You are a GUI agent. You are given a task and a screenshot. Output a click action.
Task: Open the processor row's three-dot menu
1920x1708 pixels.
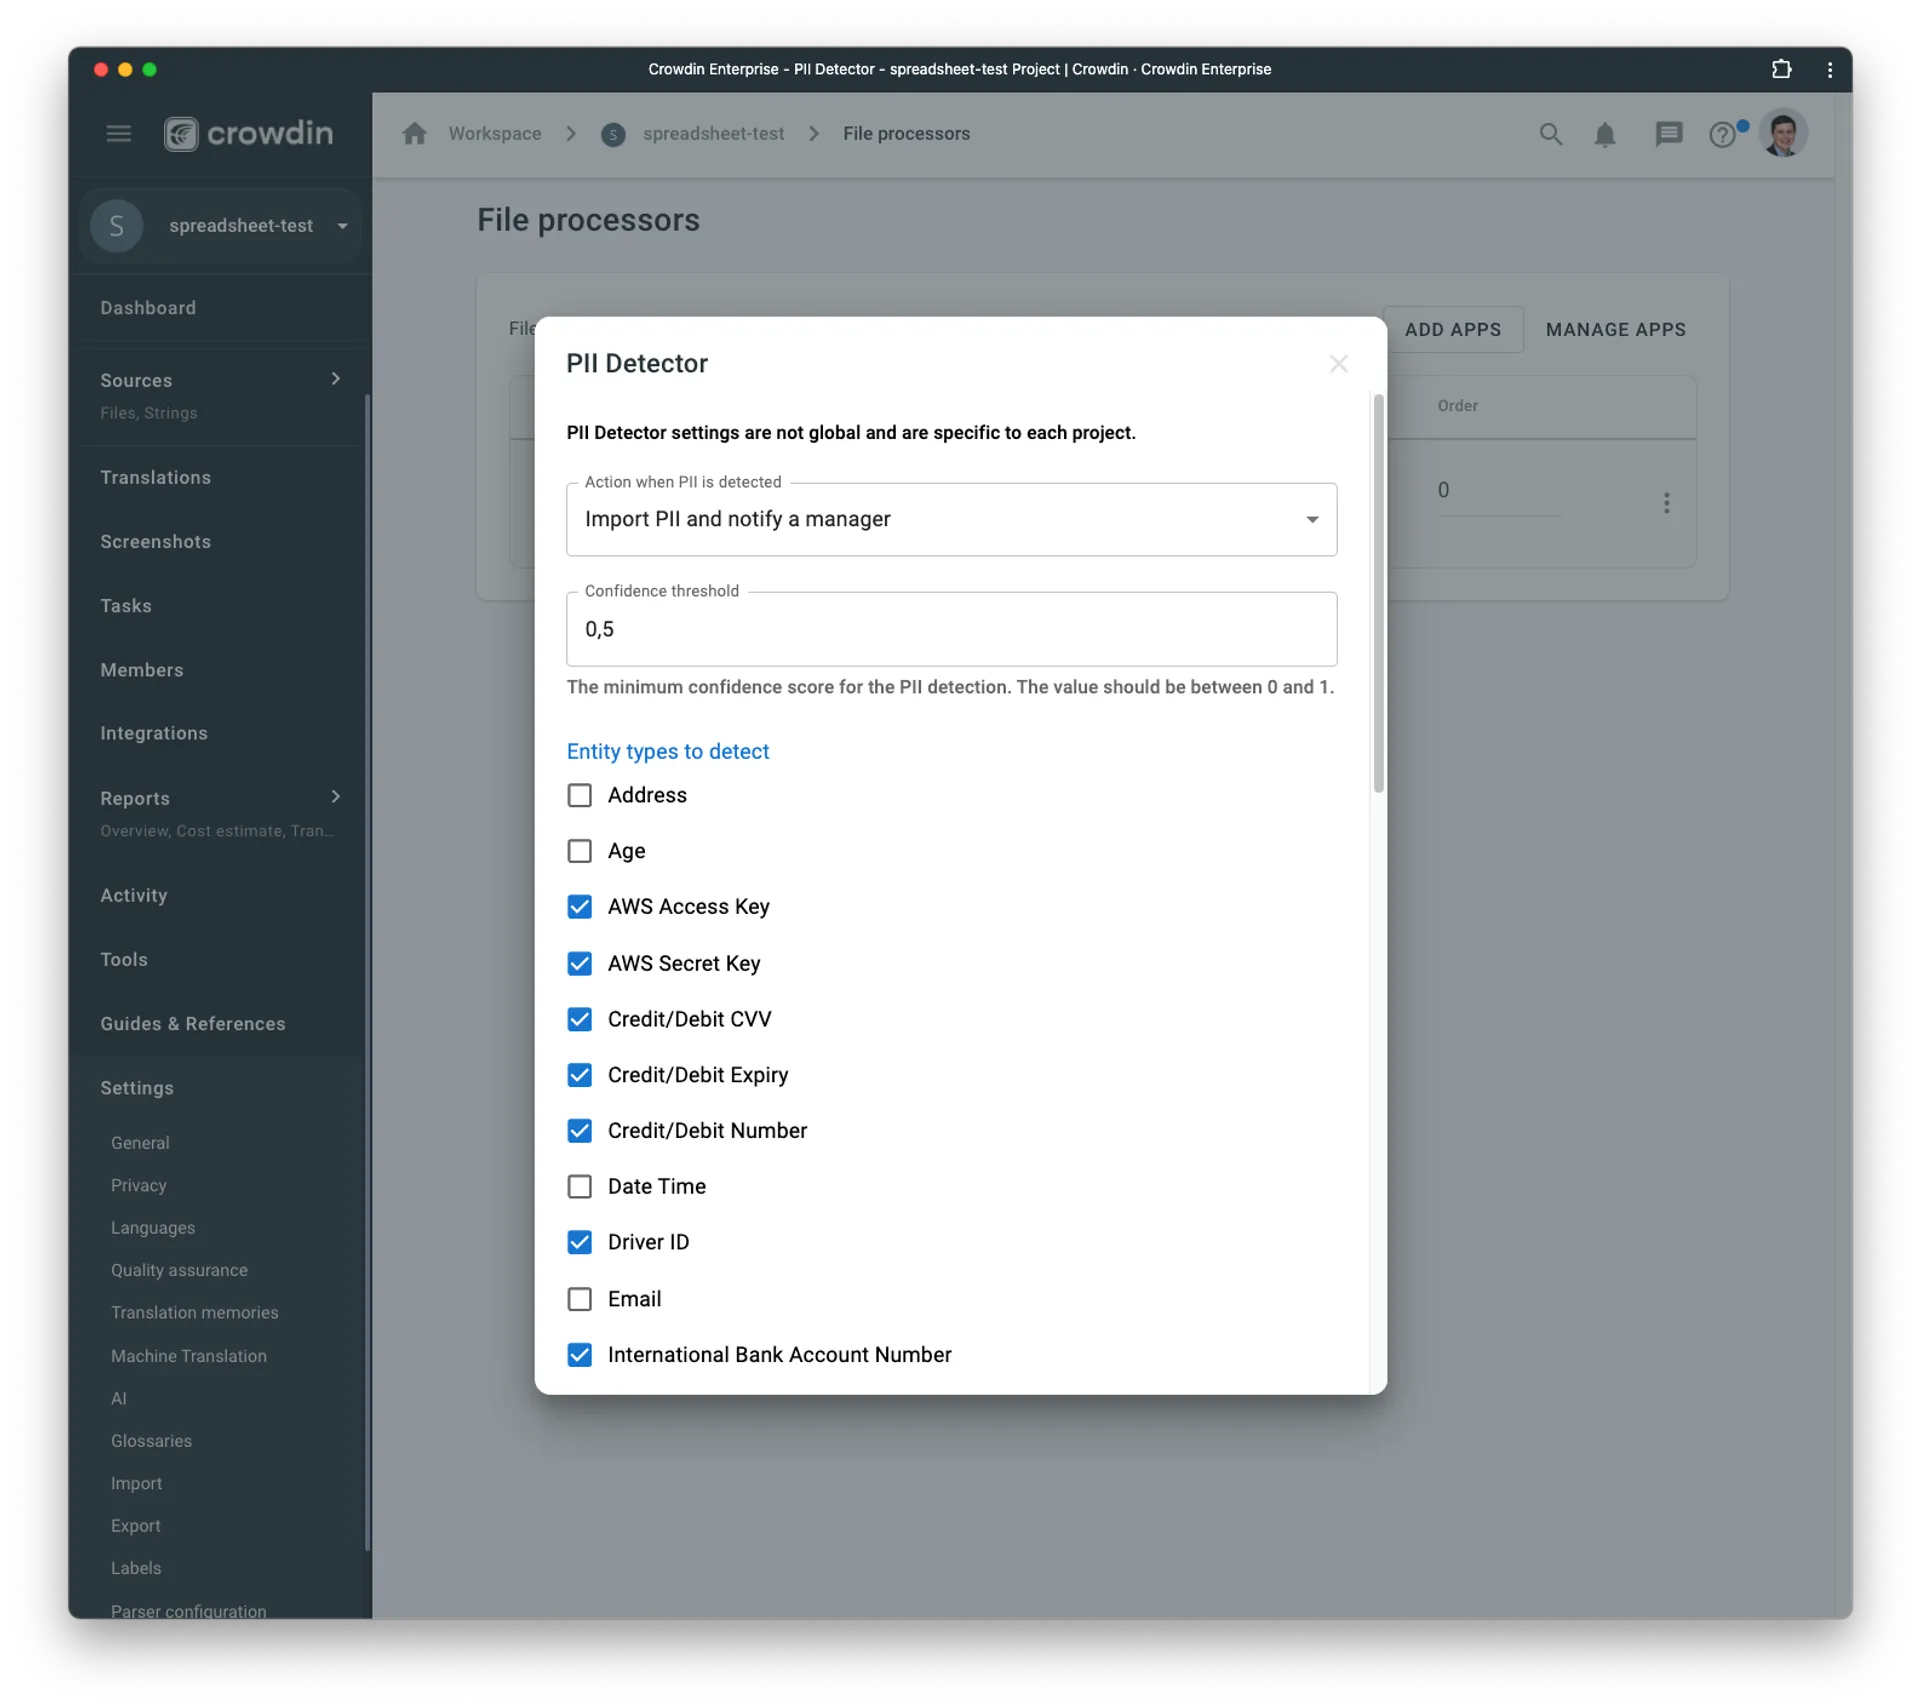click(x=1666, y=503)
